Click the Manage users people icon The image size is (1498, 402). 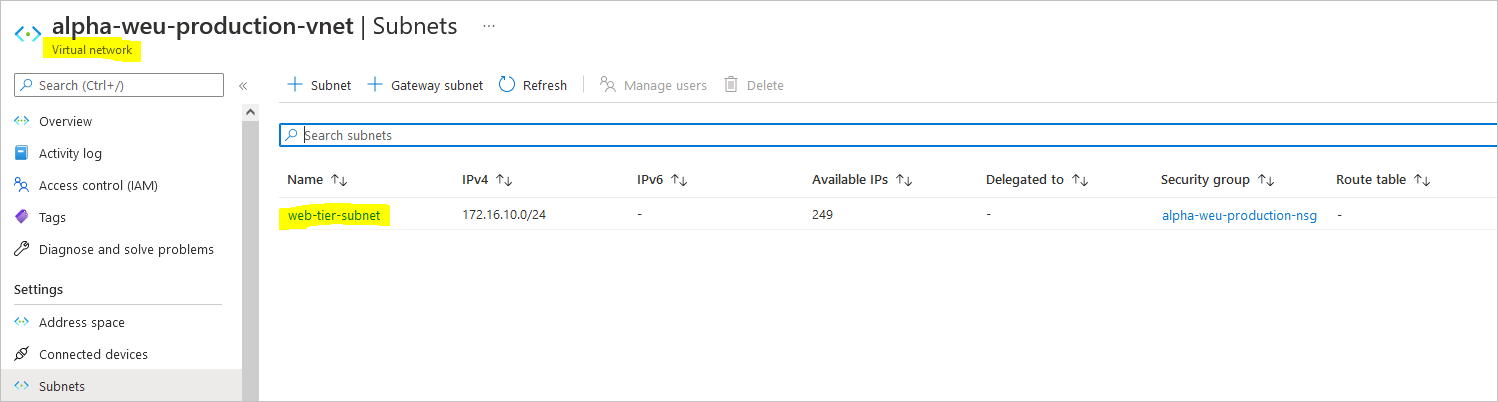point(607,85)
